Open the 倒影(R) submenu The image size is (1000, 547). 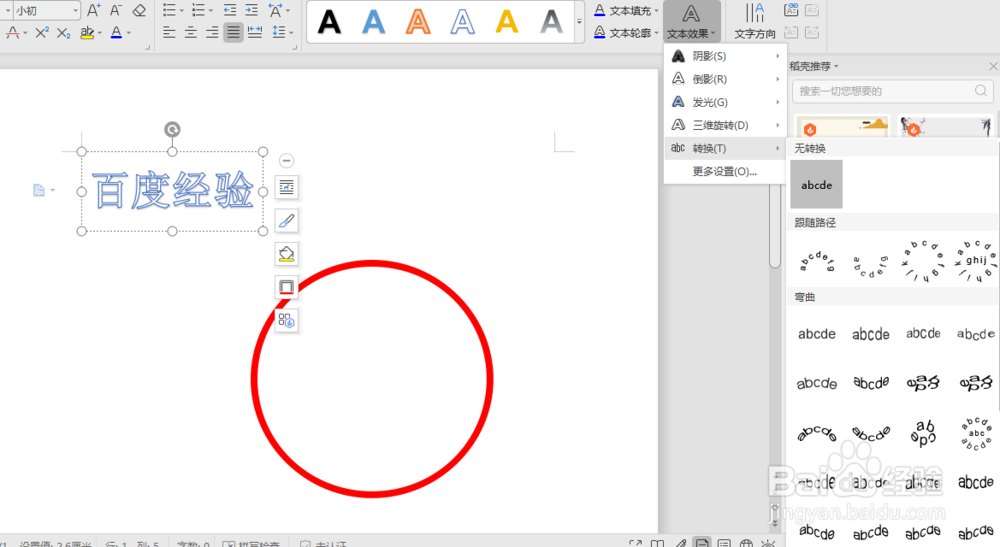[x=725, y=79]
